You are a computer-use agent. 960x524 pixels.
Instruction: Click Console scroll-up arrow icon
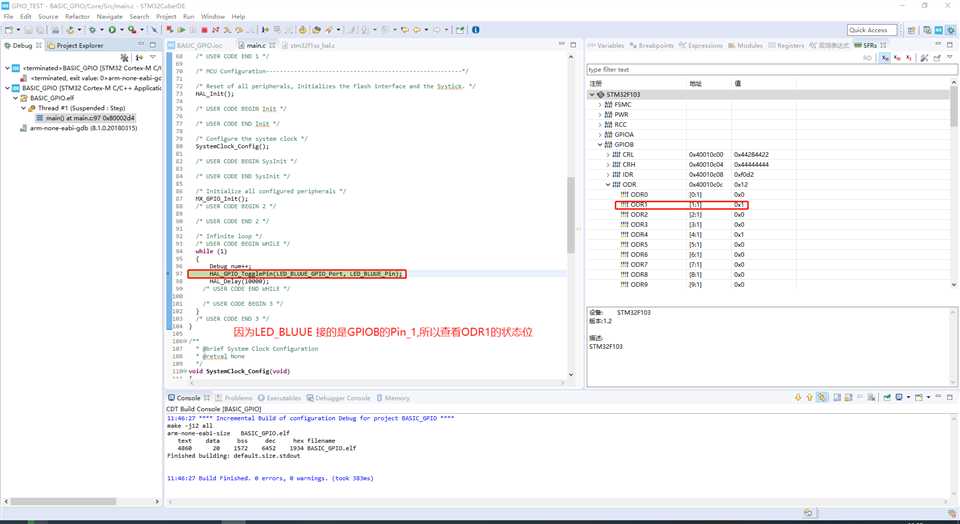[810, 397]
